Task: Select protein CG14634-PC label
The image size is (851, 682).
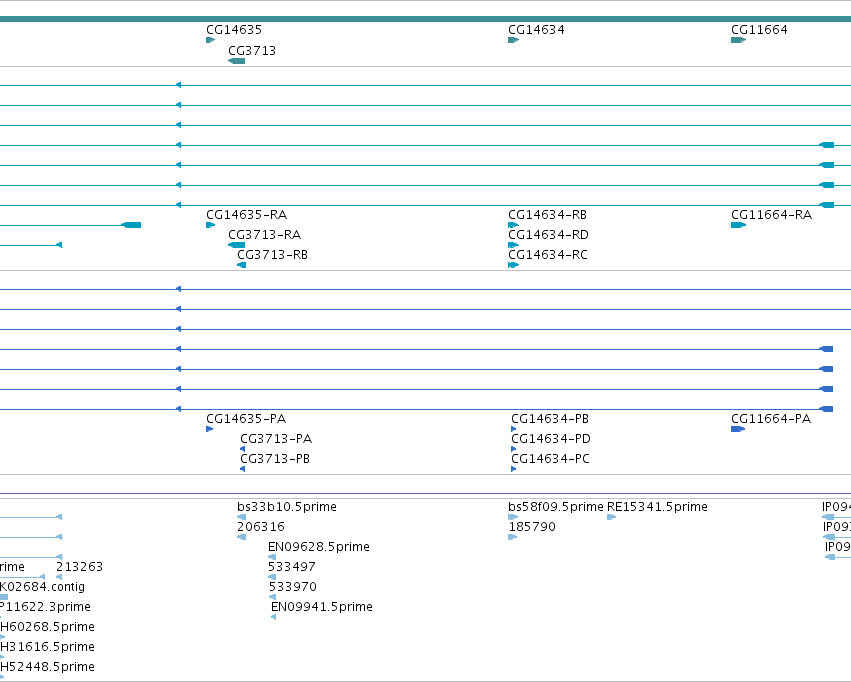Action: coord(550,459)
